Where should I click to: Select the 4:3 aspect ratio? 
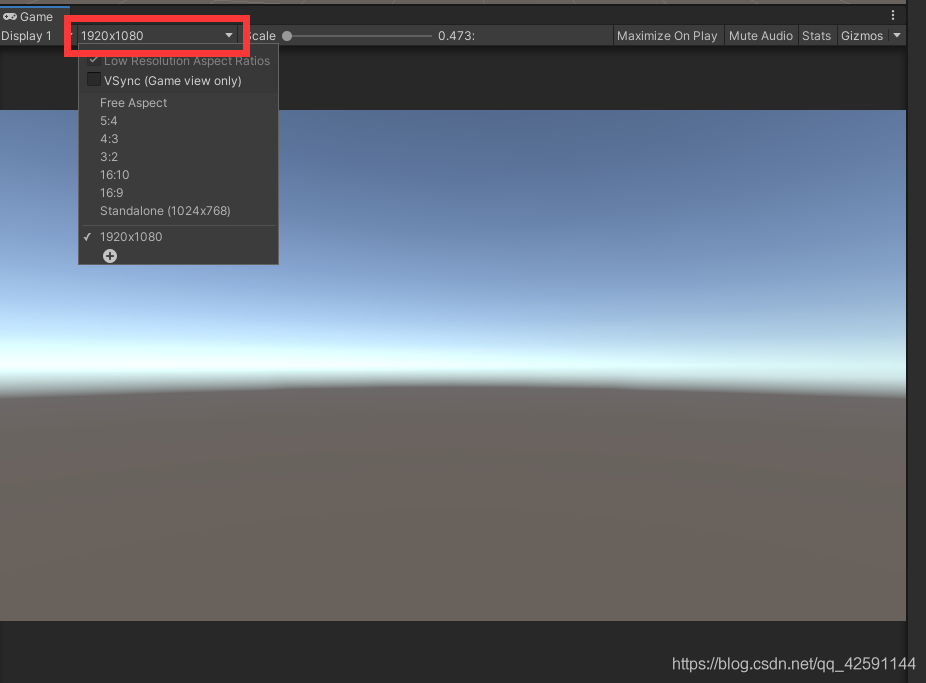pos(178,139)
